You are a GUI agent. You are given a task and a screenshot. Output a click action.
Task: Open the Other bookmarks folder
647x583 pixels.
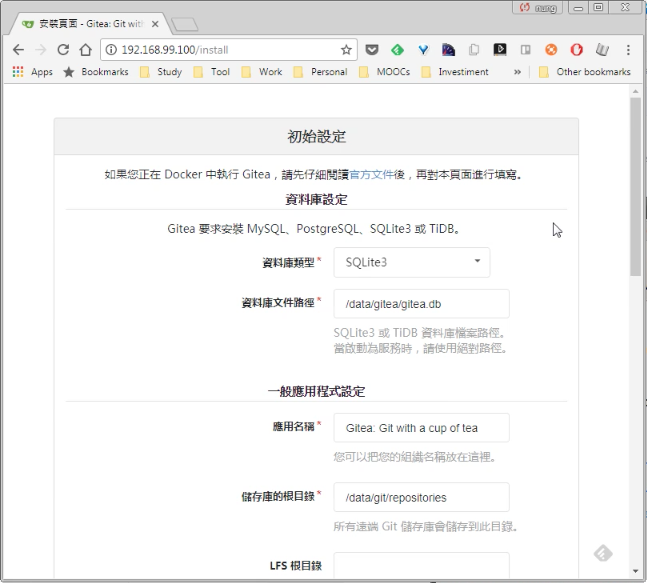tap(585, 72)
